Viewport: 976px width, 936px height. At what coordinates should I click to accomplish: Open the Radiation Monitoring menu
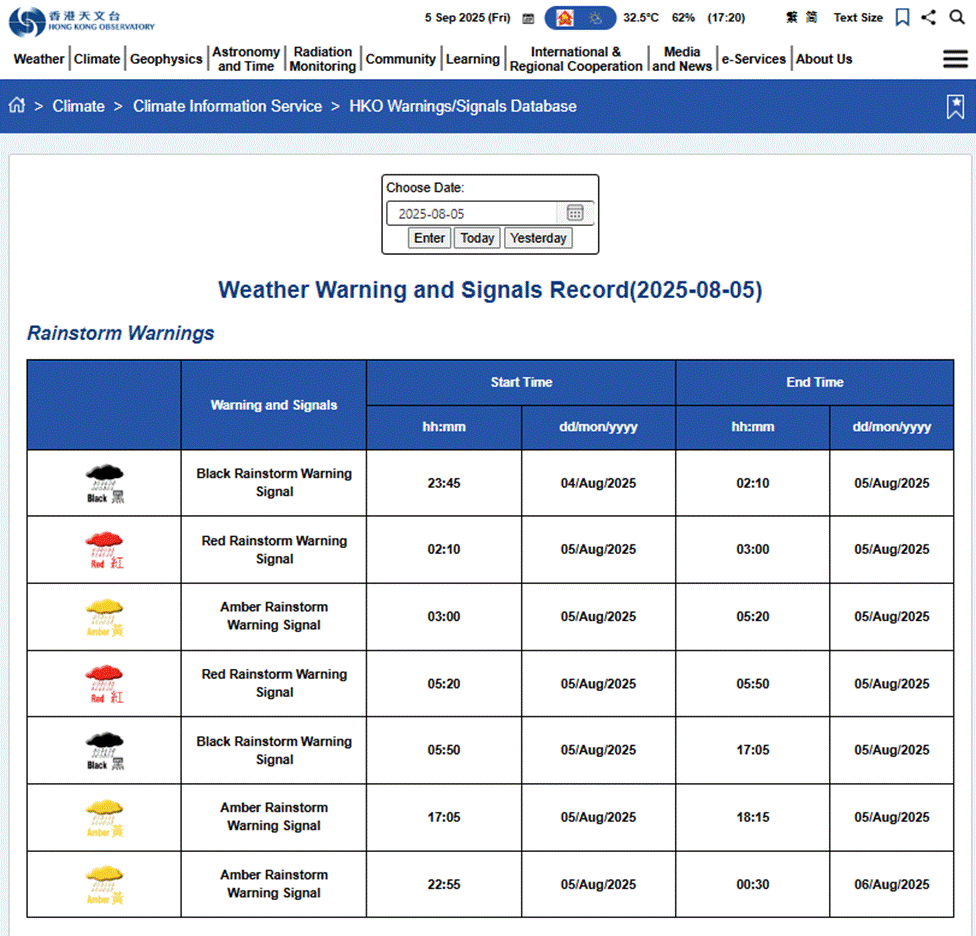point(322,59)
